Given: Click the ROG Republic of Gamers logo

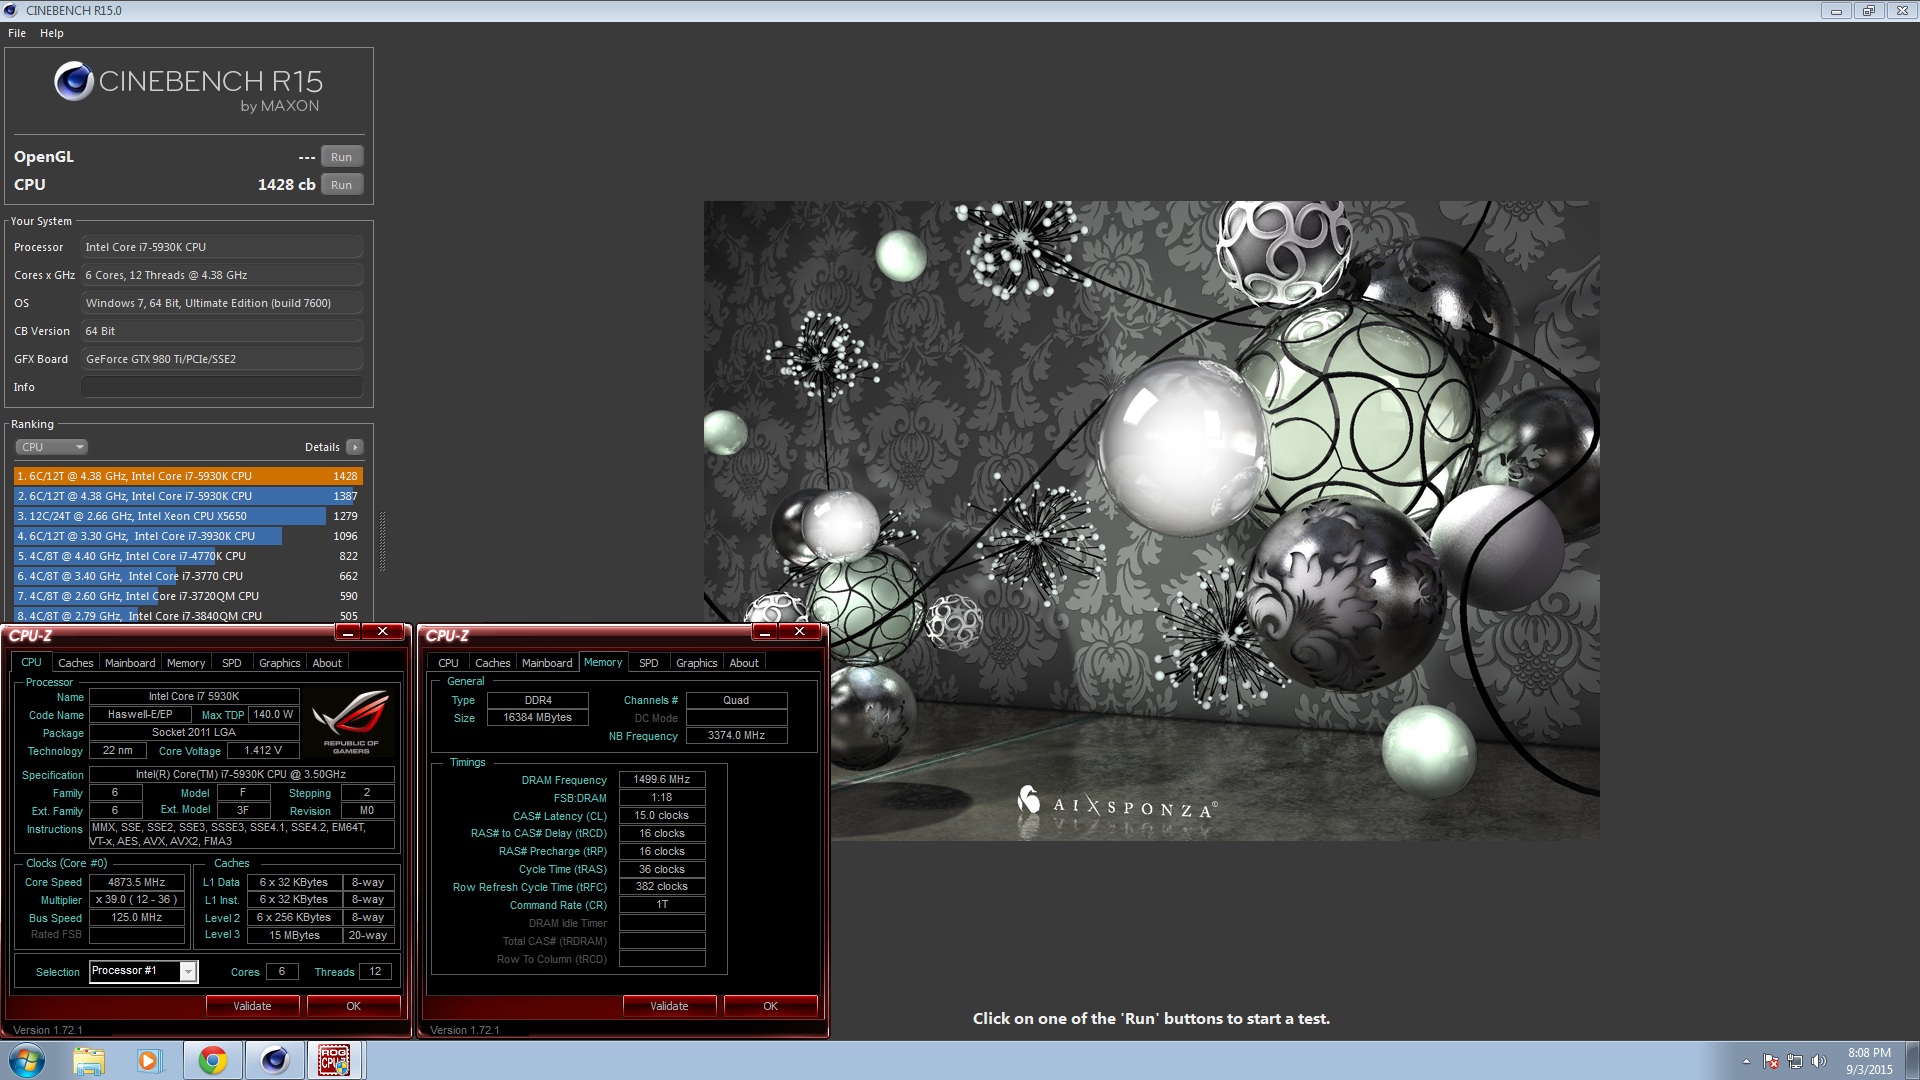Looking at the screenshot, I should 351,722.
